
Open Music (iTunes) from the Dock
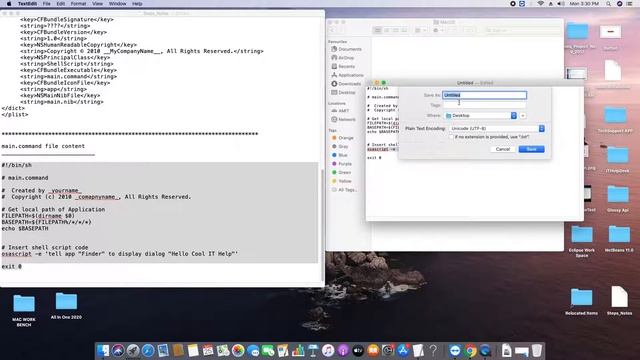point(328,350)
